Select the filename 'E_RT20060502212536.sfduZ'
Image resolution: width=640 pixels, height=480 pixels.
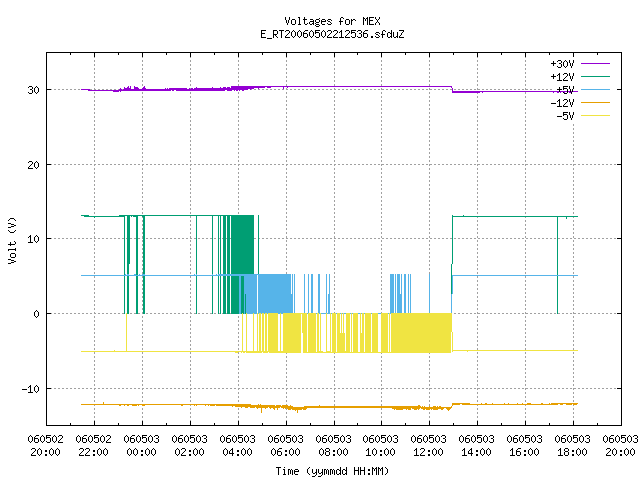point(332,34)
